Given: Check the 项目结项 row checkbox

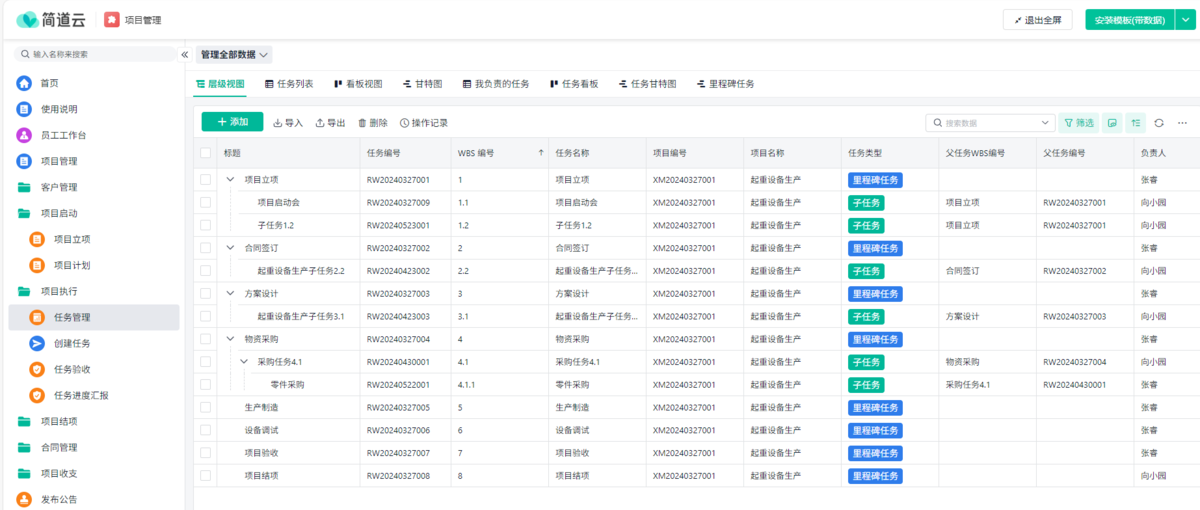Looking at the screenshot, I should point(206,475).
